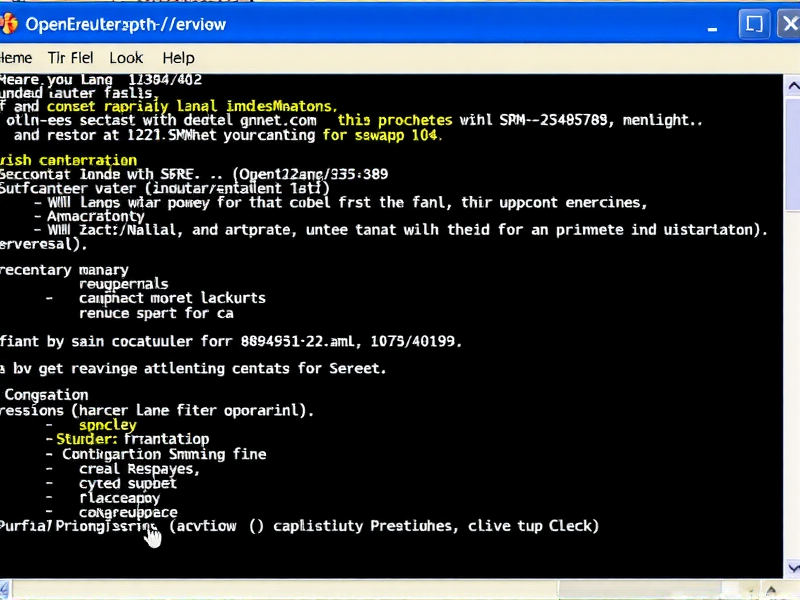The height and width of the screenshot is (600, 800).
Task: Maximize the terminal window
Action: [754, 23]
